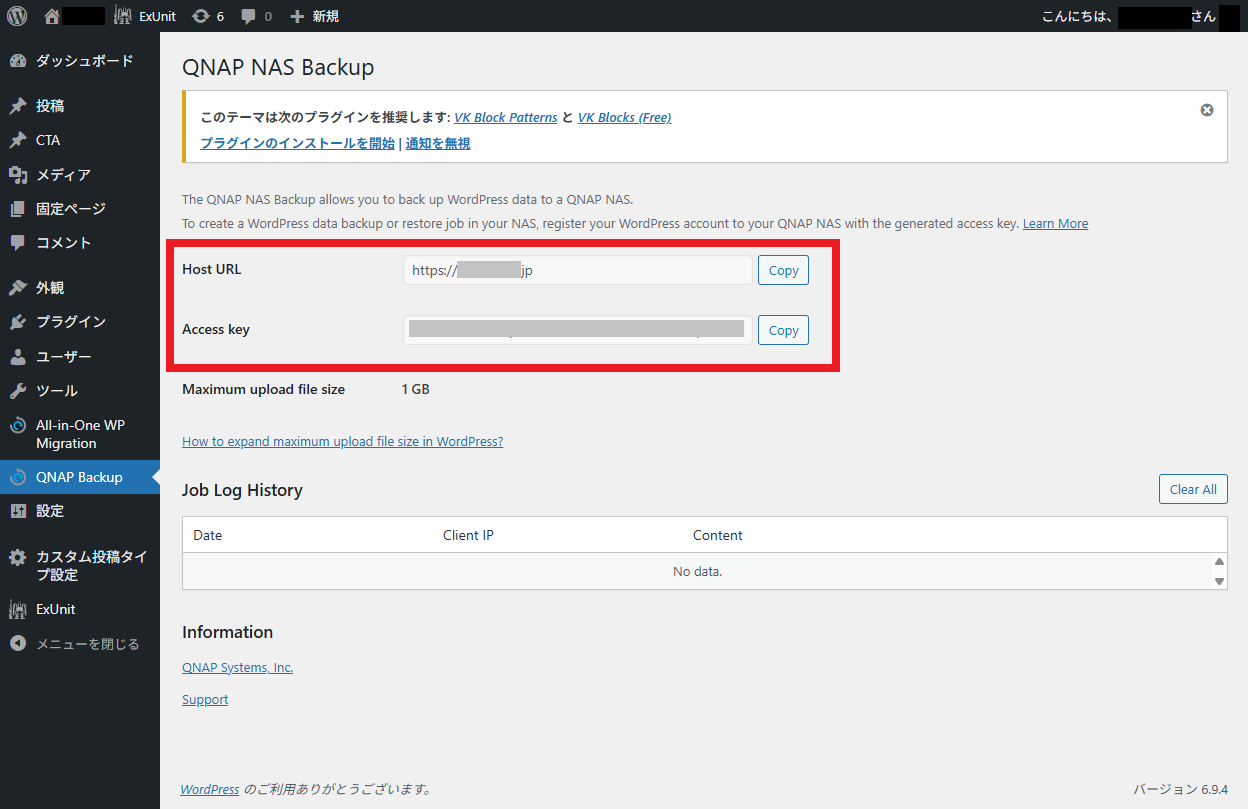Open the site home icon
1248x809 pixels.
[x=53, y=16]
